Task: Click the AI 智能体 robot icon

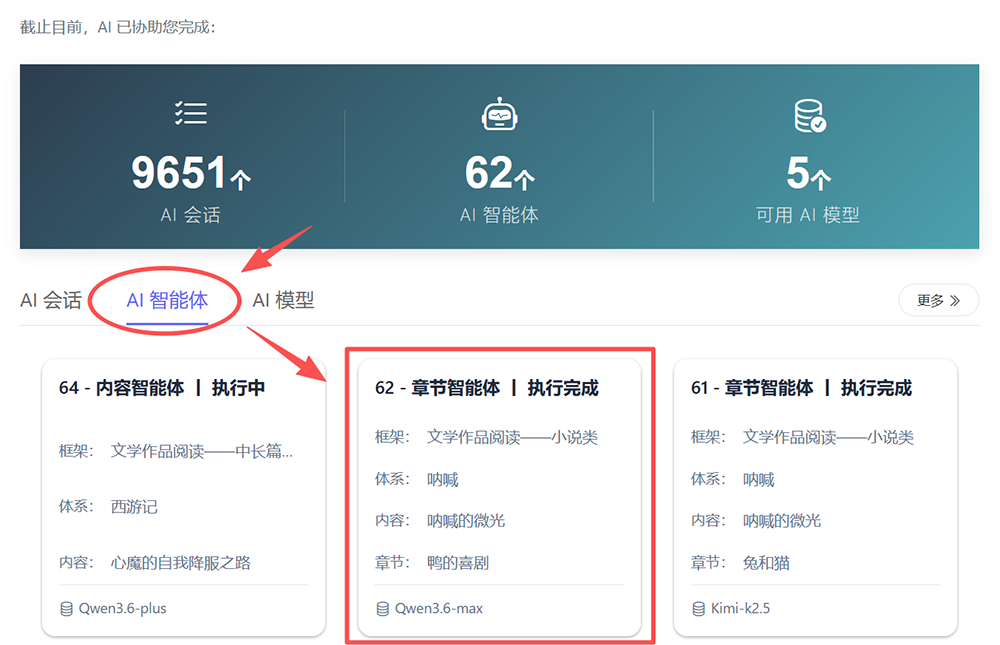Action: click(x=499, y=114)
